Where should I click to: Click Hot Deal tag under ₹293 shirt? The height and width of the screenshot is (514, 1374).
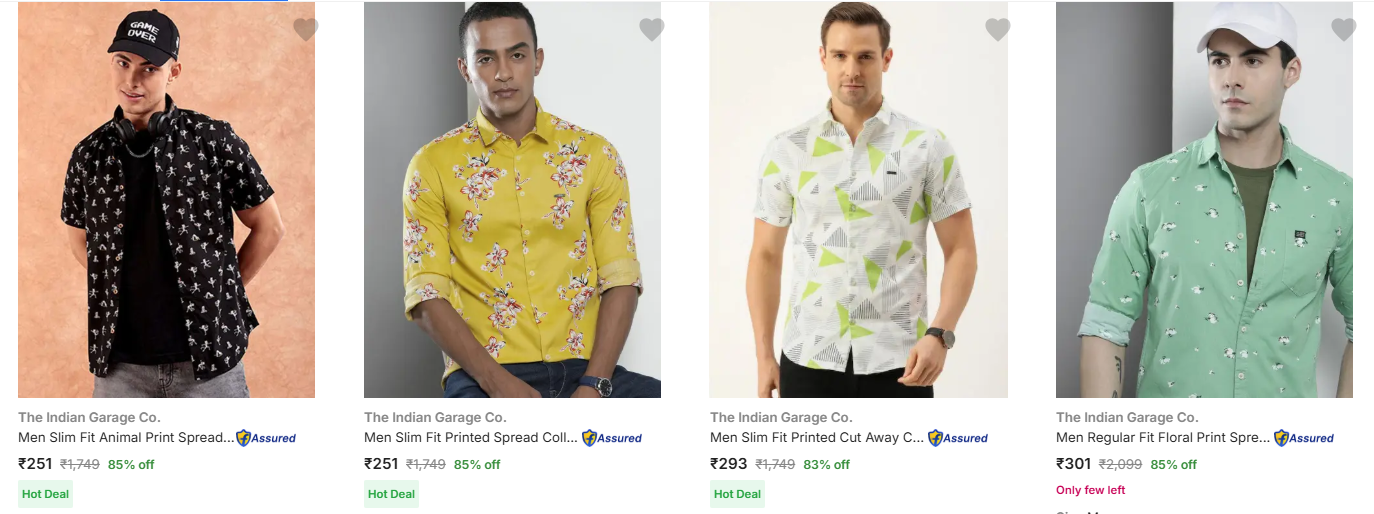pos(738,494)
